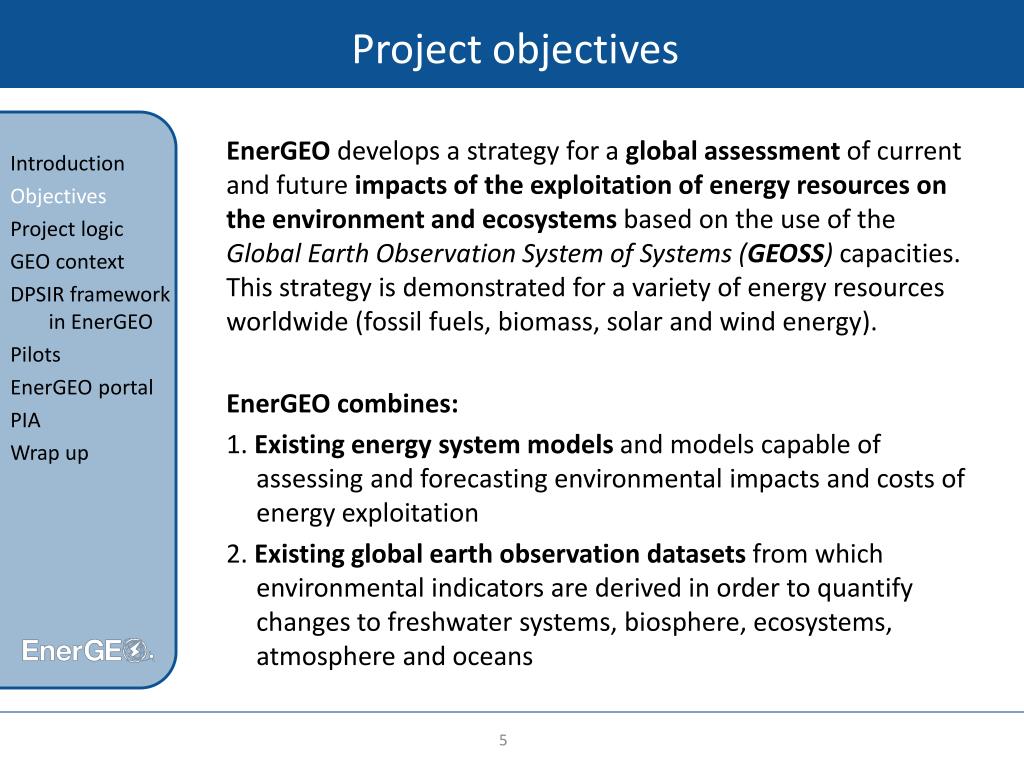Click Existing global earth observation datasets text
The width and height of the screenshot is (1024, 768).
500,554
